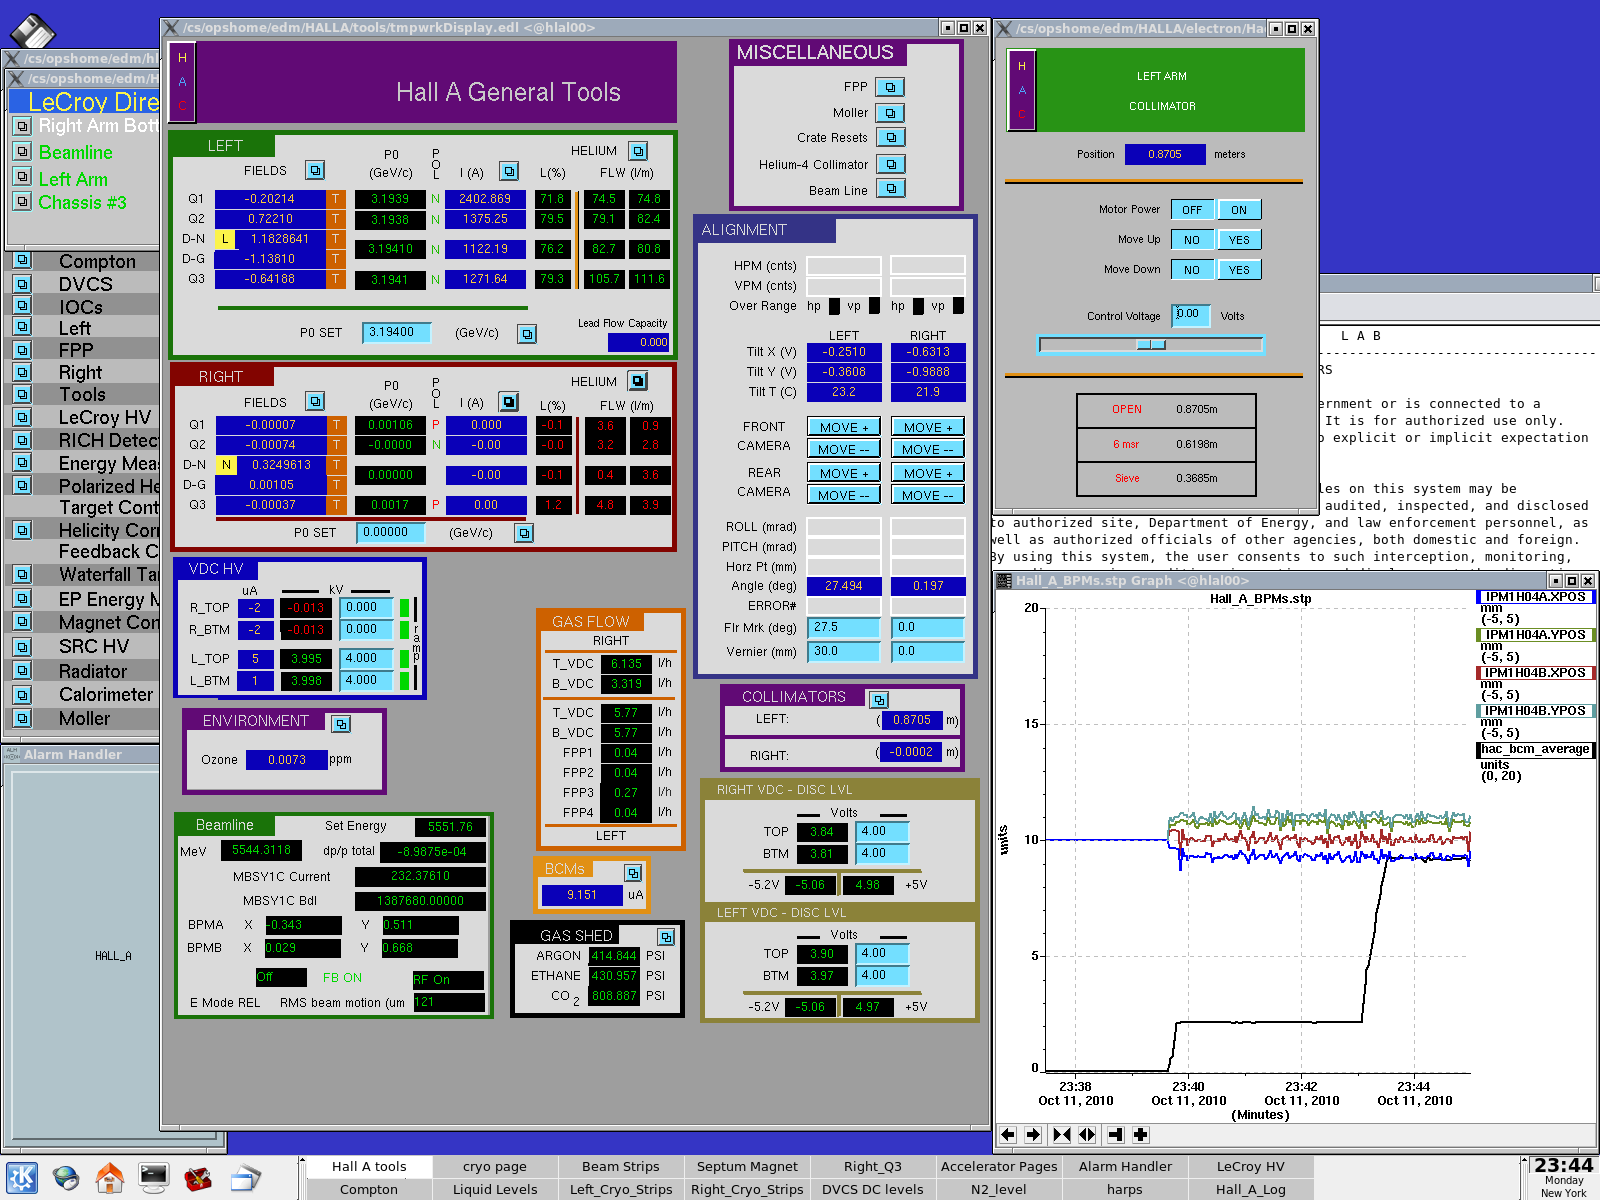The image size is (1600, 1200).
Task: Open the RIGHT arm I (A) current icon
Action: (509, 402)
